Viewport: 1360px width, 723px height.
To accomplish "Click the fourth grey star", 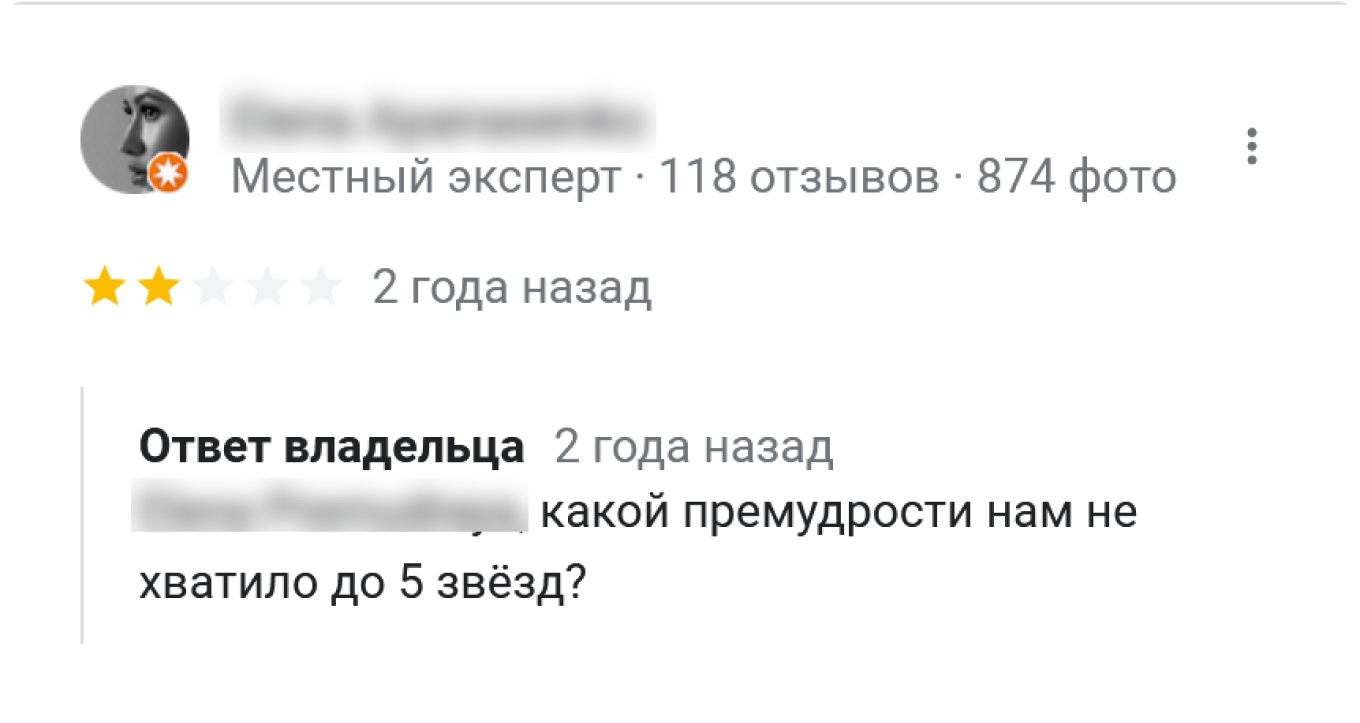I will 266,287.
